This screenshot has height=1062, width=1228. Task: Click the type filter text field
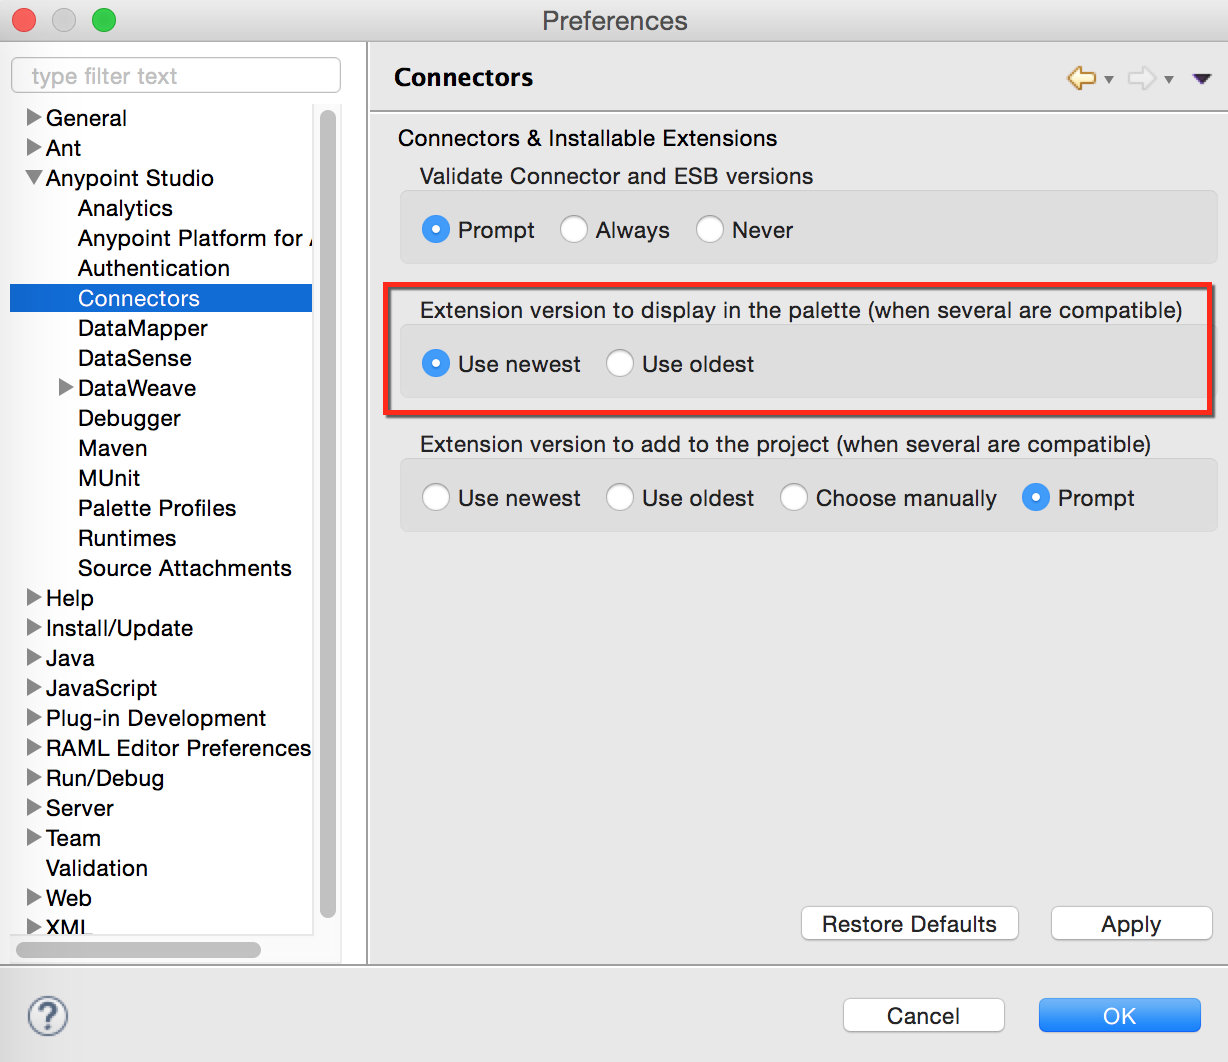pyautogui.click(x=176, y=76)
